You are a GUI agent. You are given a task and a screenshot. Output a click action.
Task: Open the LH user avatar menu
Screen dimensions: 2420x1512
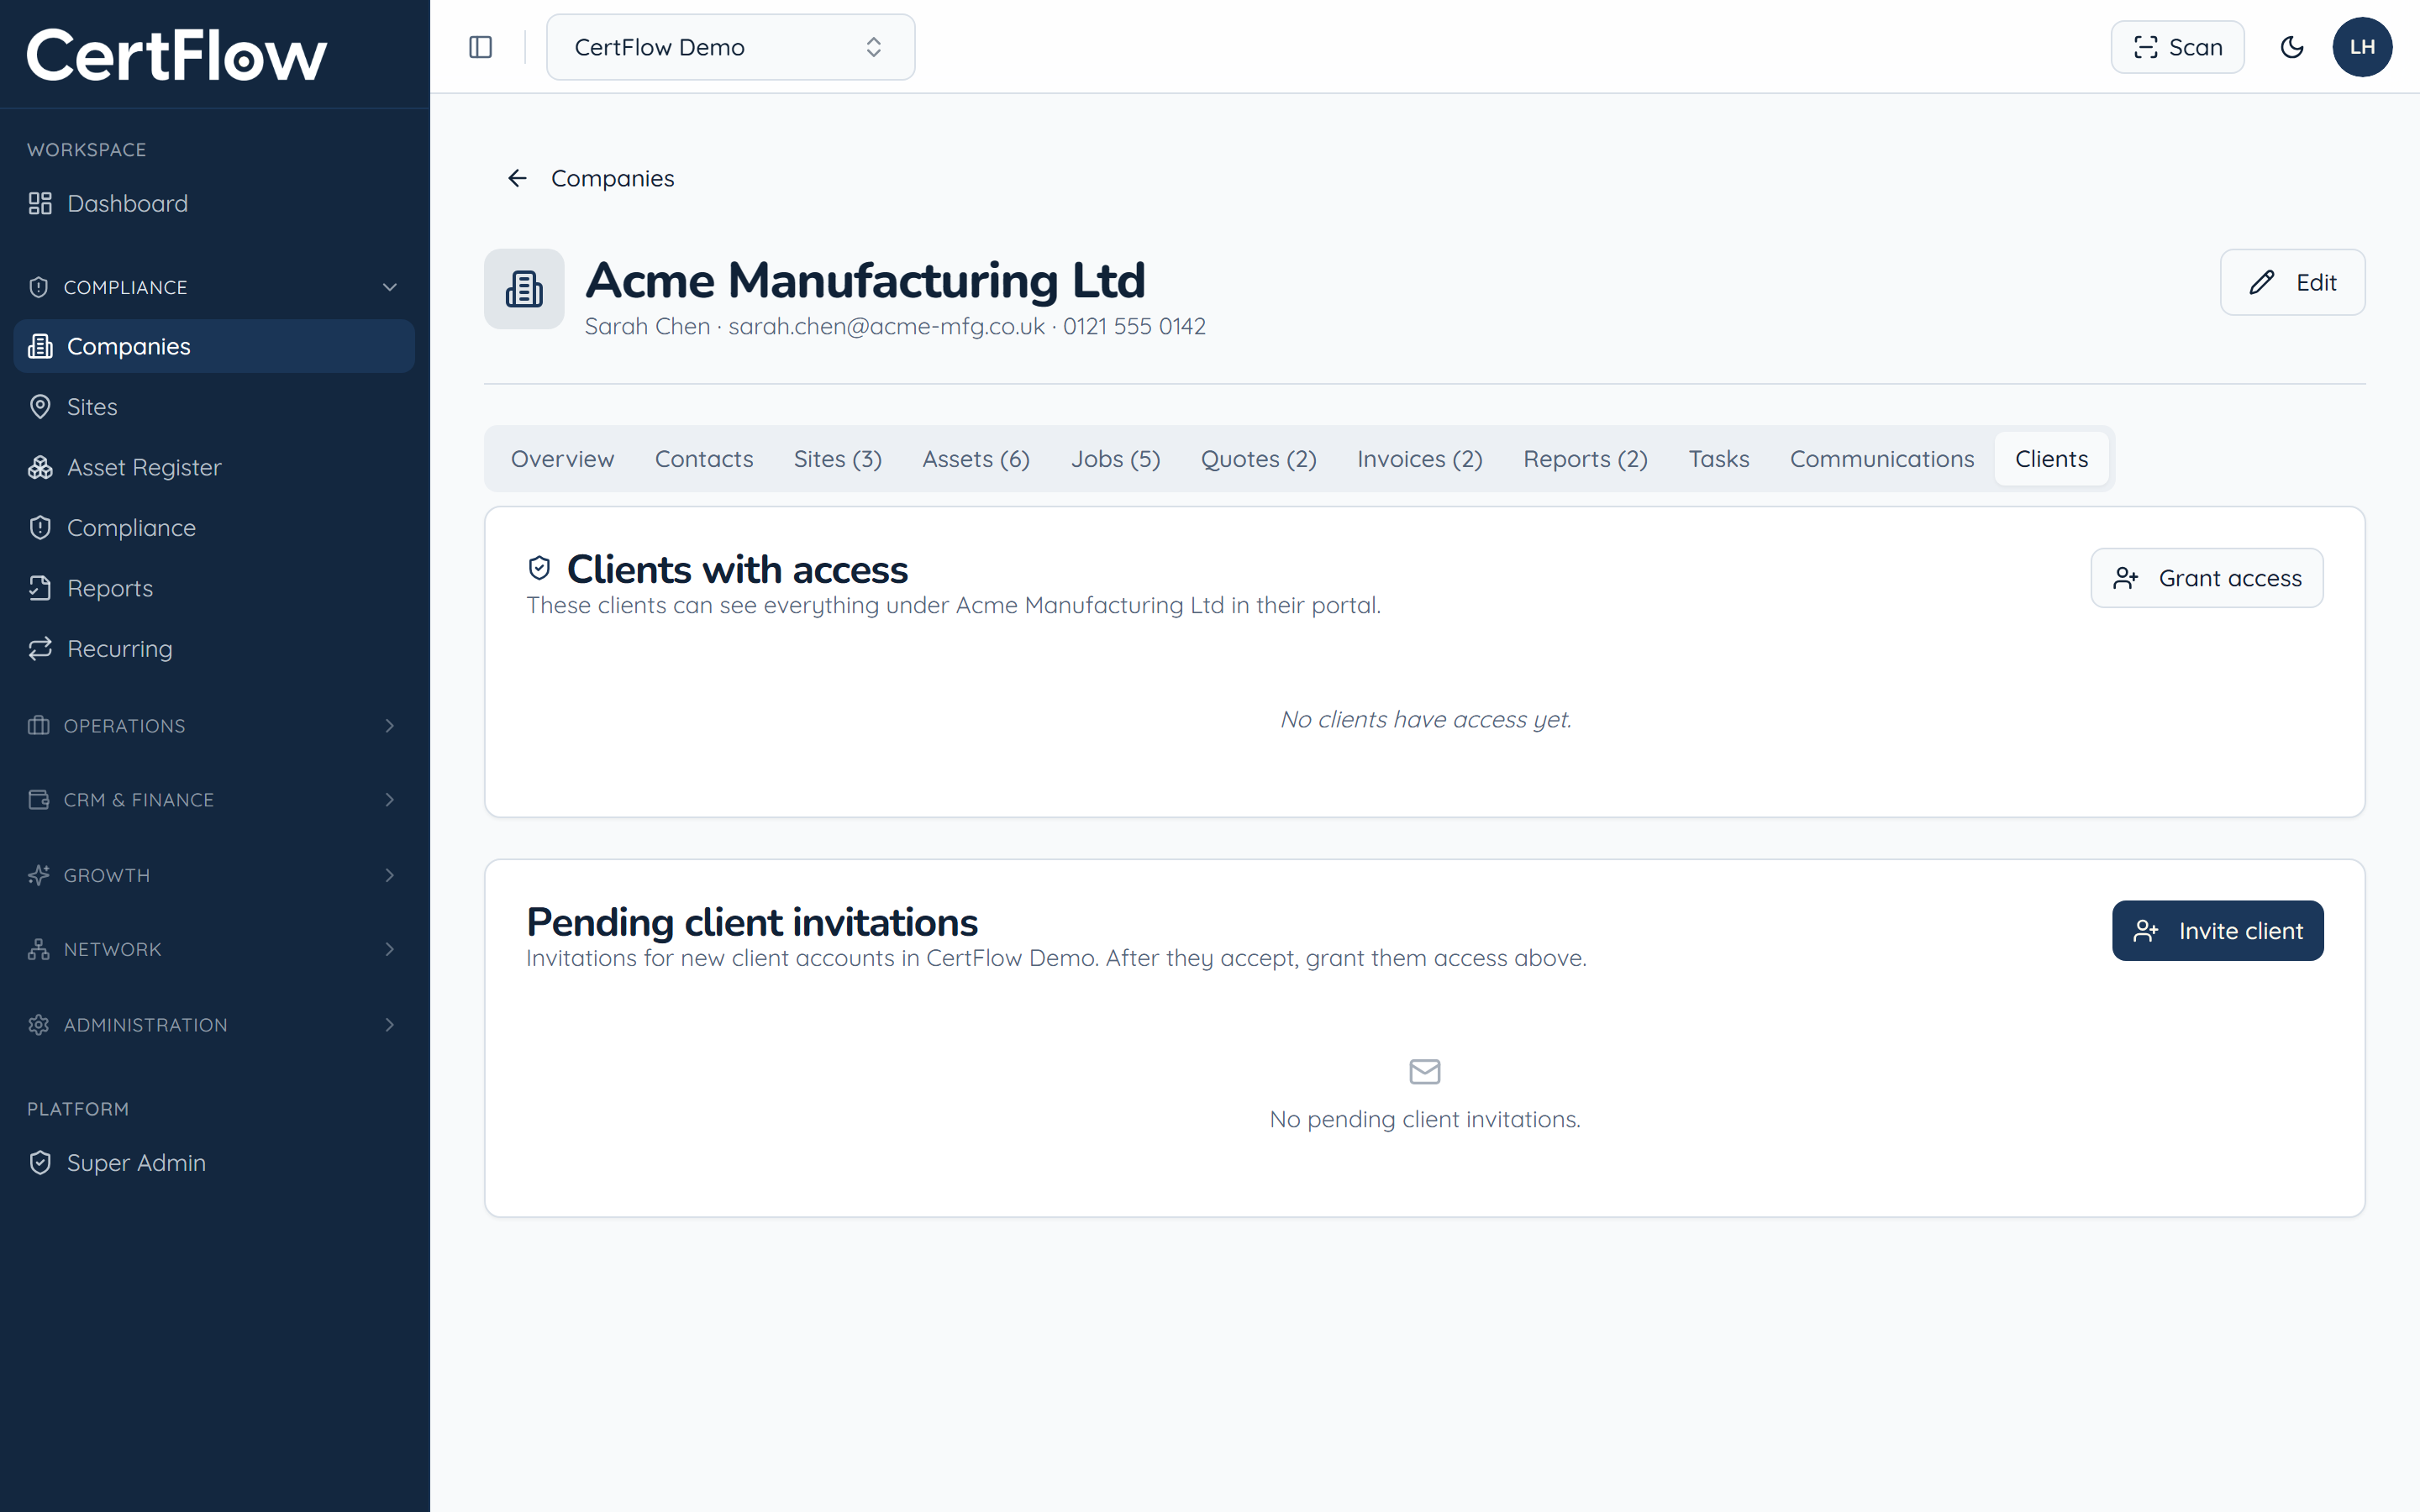tap(2362, 47)
